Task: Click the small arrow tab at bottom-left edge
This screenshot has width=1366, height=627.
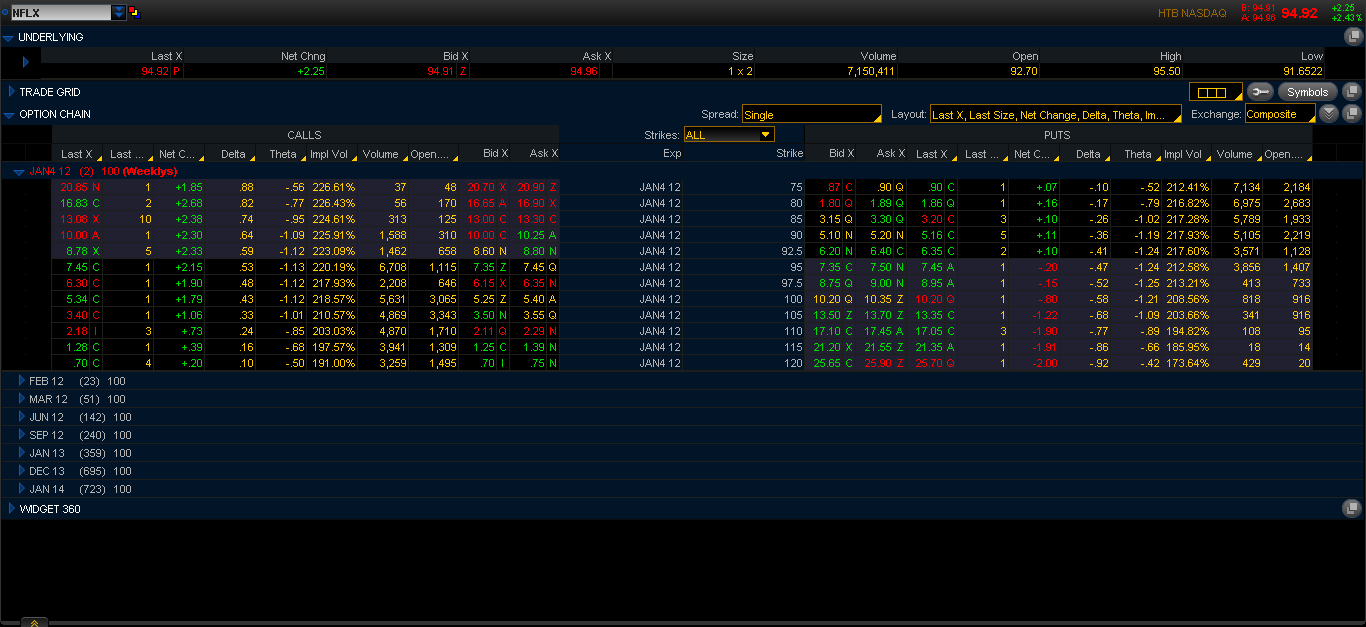Action: pos(34,622)
